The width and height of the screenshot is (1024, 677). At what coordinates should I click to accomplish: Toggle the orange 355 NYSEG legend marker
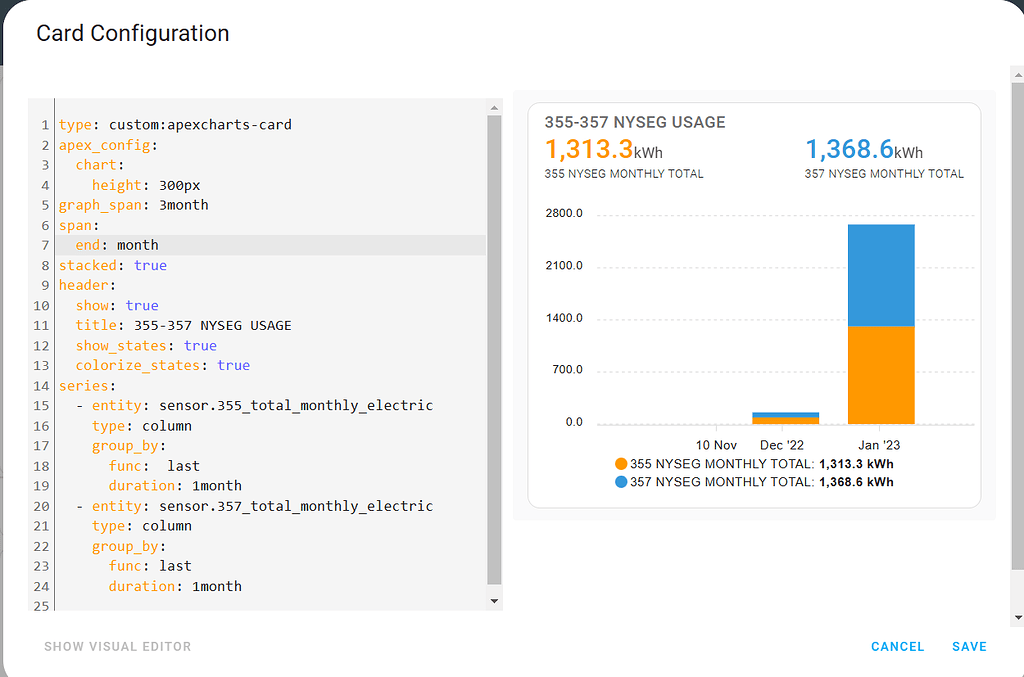[x=621, y=464]
